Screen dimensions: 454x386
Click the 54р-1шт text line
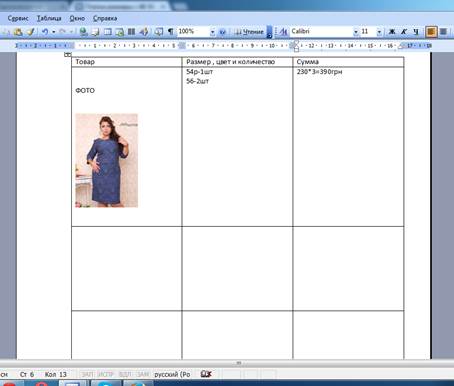pyautogui.click(x=199, y=72)
